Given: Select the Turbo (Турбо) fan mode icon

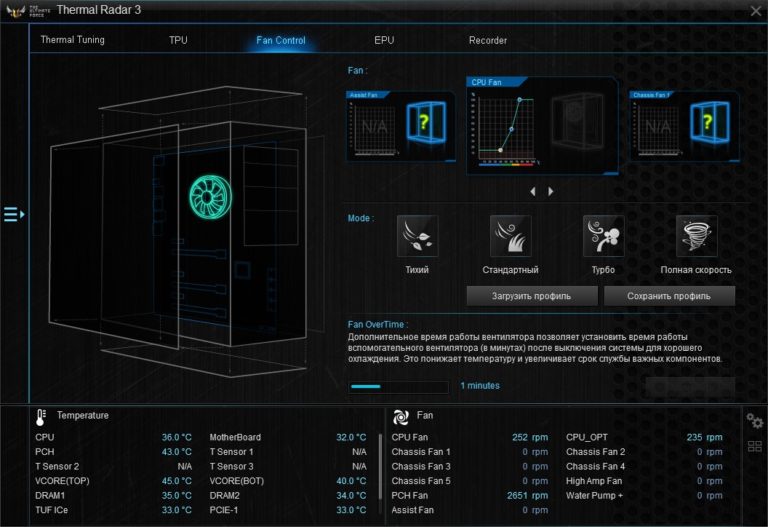Looking at the screenshot, I should coord(603,236).
